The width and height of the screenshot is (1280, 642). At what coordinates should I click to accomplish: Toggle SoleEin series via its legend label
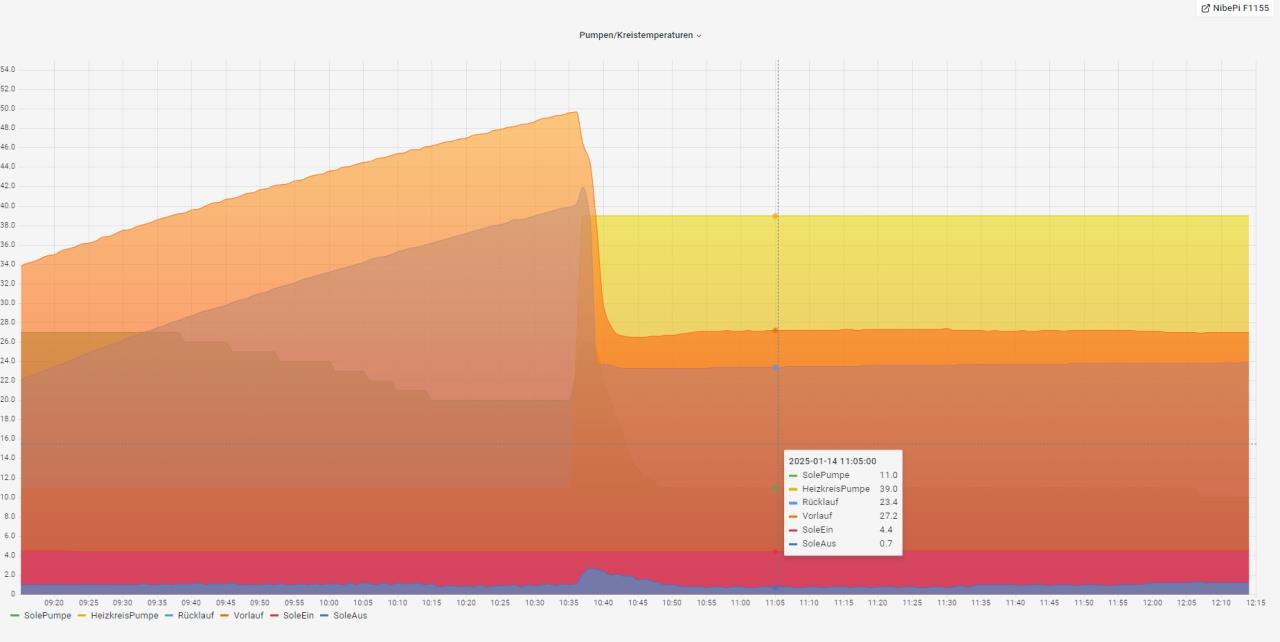(298, 615)
